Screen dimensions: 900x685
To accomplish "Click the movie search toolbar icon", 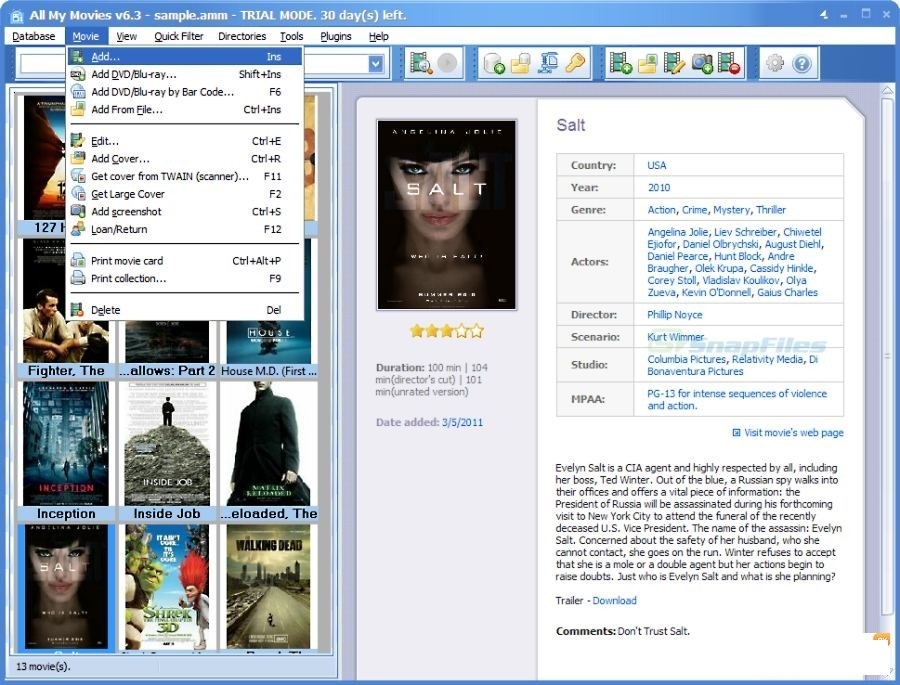I will [420, 64].
